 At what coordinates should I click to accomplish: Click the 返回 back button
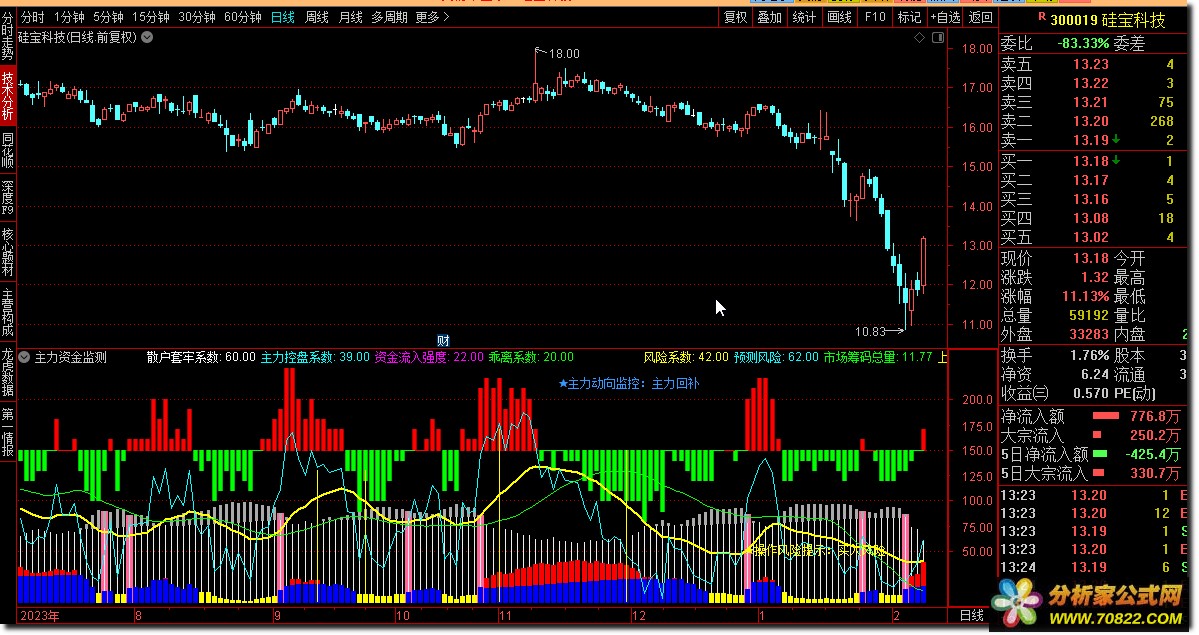pos(980,17)
